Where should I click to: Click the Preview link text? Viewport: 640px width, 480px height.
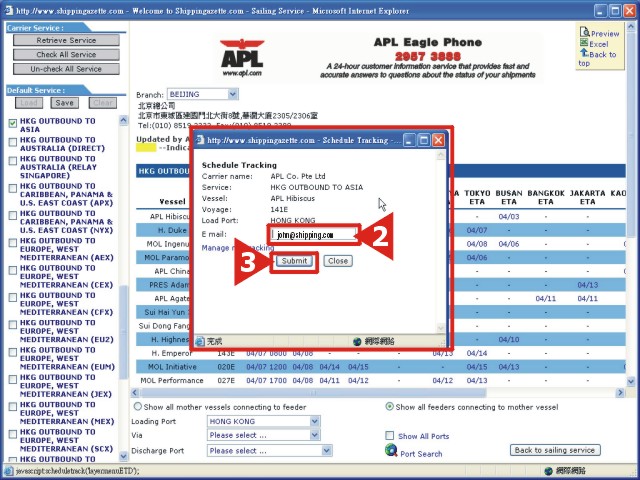coord(605,34)
